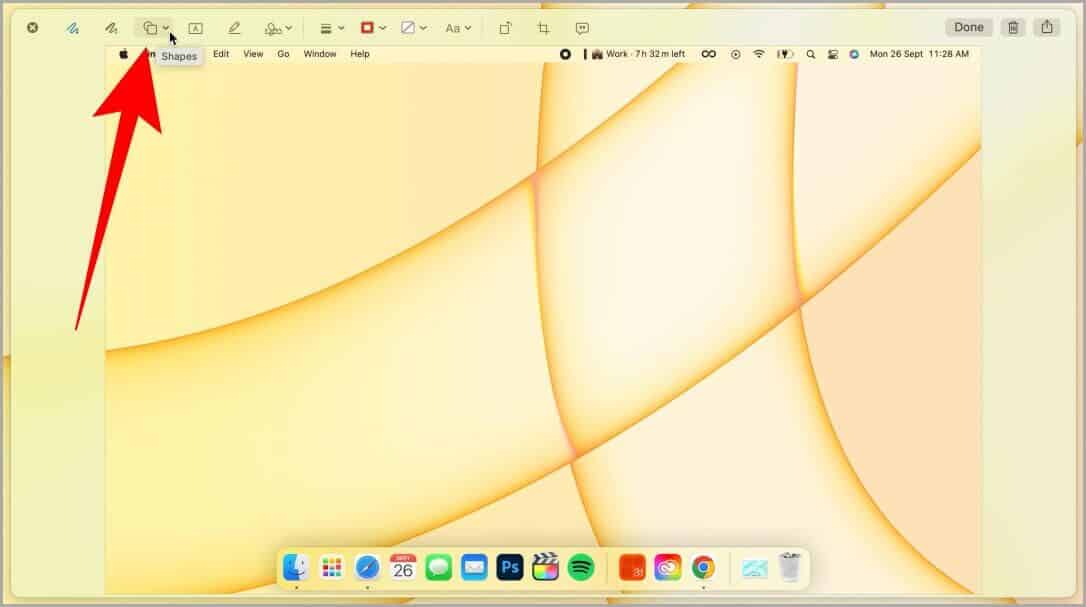This screenshot has height=607, width=1086.
Task: Open the Wi-Fi status menu
Action: point(759,54)
